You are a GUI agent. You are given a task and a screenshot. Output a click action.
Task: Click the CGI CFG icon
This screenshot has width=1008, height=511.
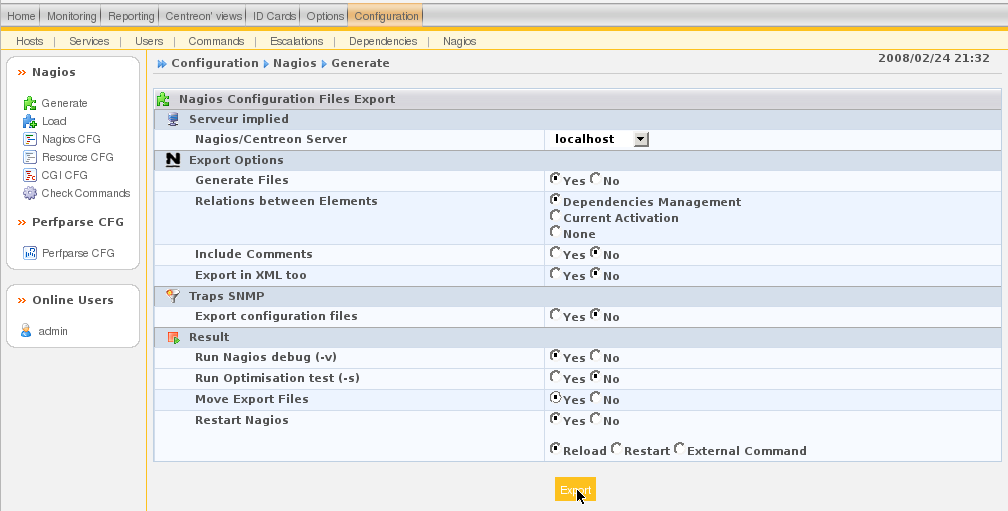(x=30, y=175)
